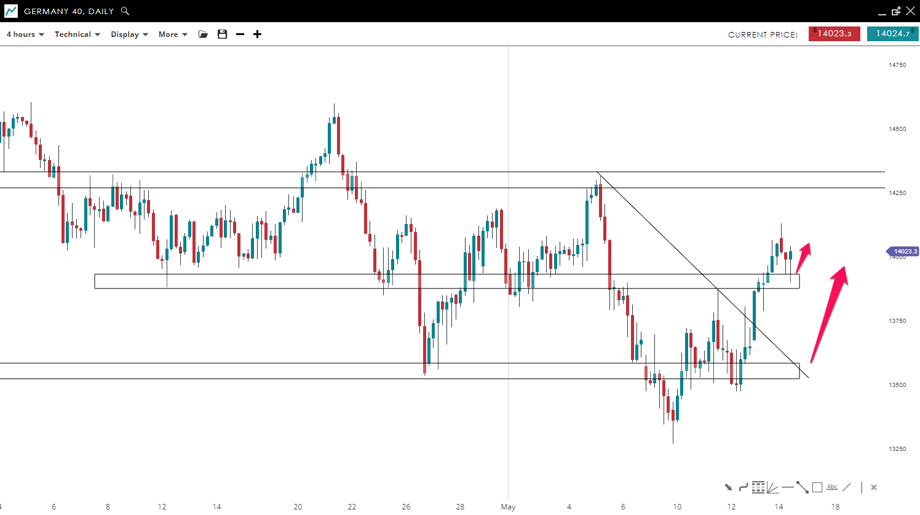Click the 14023.3 price label on axis
The width and height of the screenshot is (920, 515).
(x=904, y=252)
